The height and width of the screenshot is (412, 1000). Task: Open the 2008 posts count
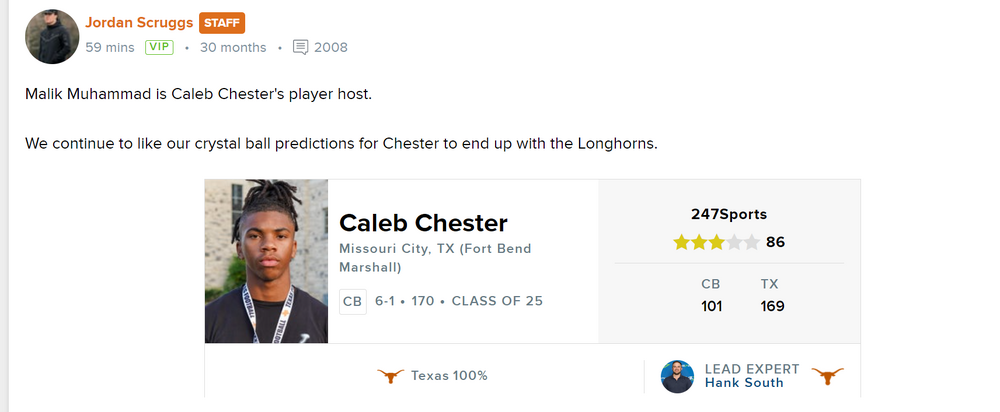coord(331,47)
